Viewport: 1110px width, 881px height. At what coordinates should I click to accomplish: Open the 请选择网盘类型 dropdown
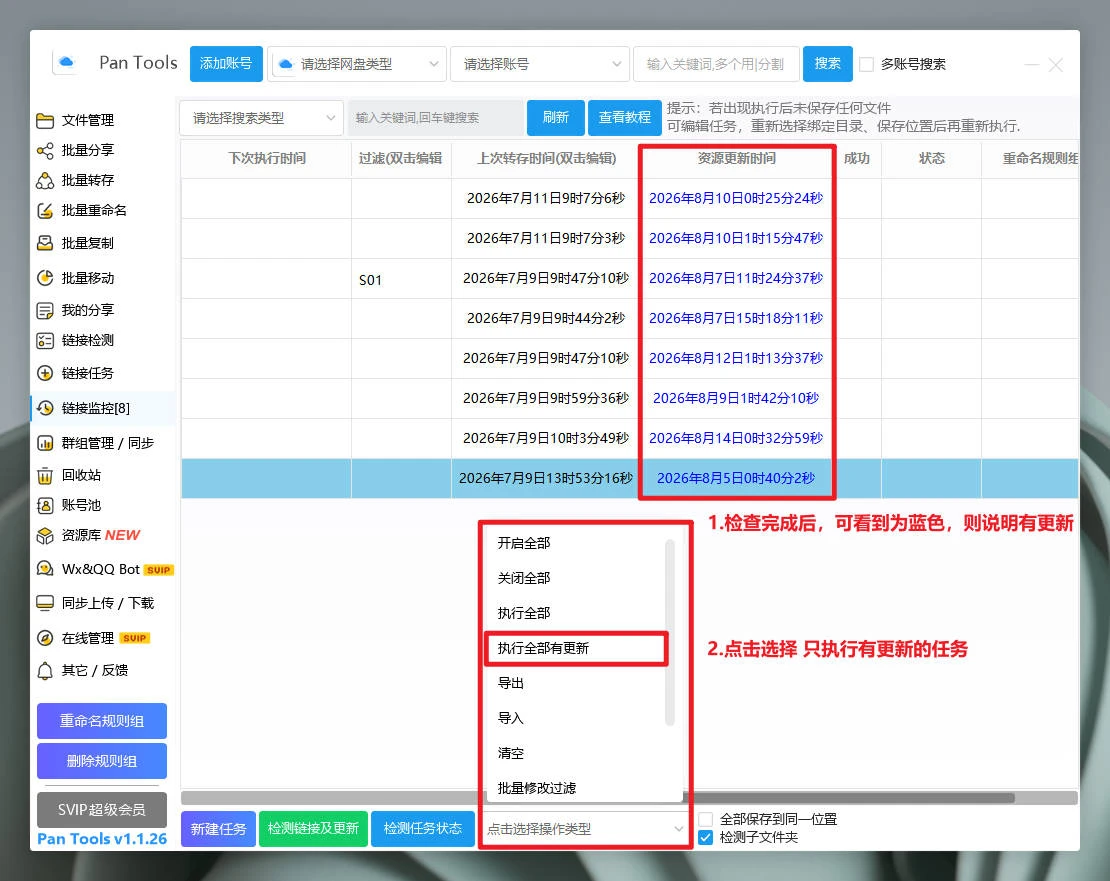click(x=357, y=64)
